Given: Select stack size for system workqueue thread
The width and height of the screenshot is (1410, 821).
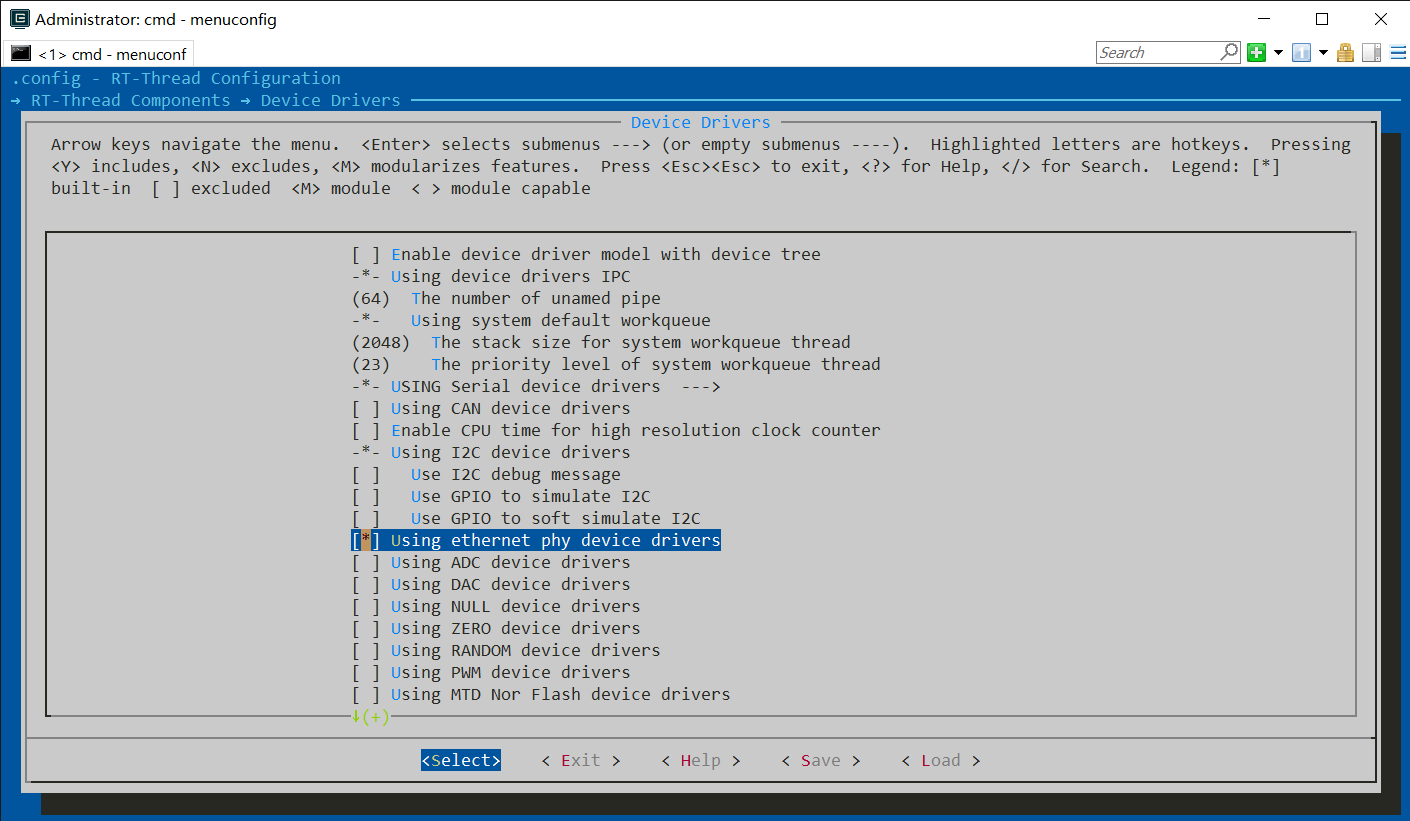Looking at the screenshot, I should (601, 342).
